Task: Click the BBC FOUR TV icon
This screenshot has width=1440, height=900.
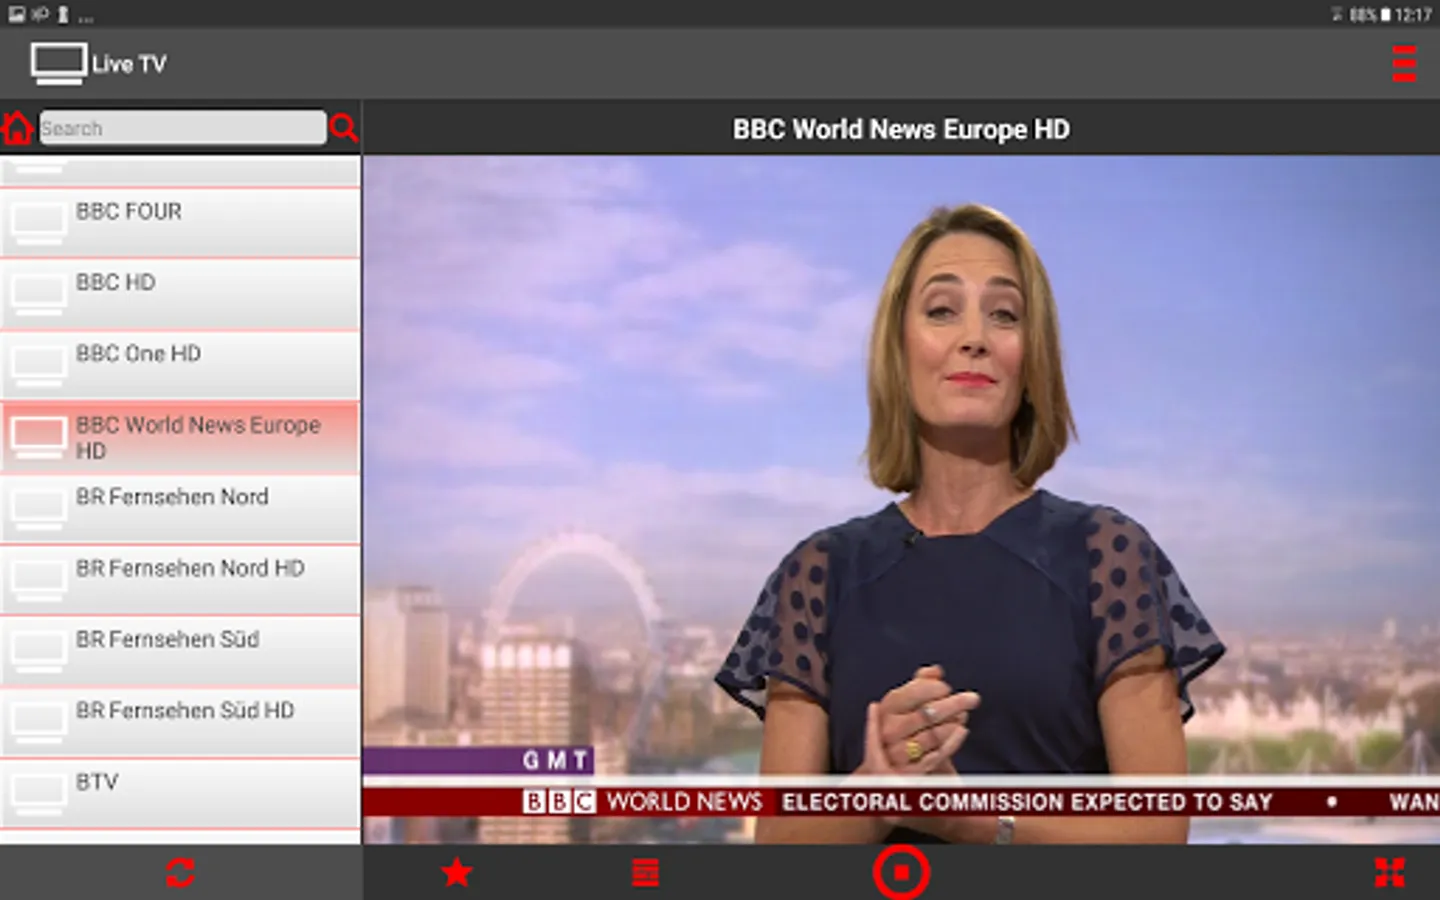Action: (39, 224)
